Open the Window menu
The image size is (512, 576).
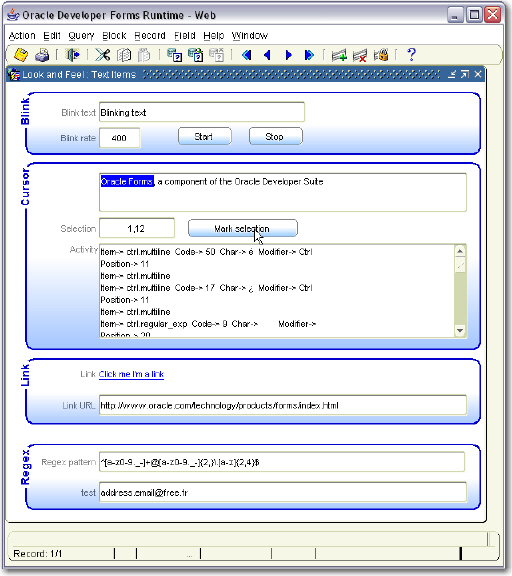click(250, 36)
